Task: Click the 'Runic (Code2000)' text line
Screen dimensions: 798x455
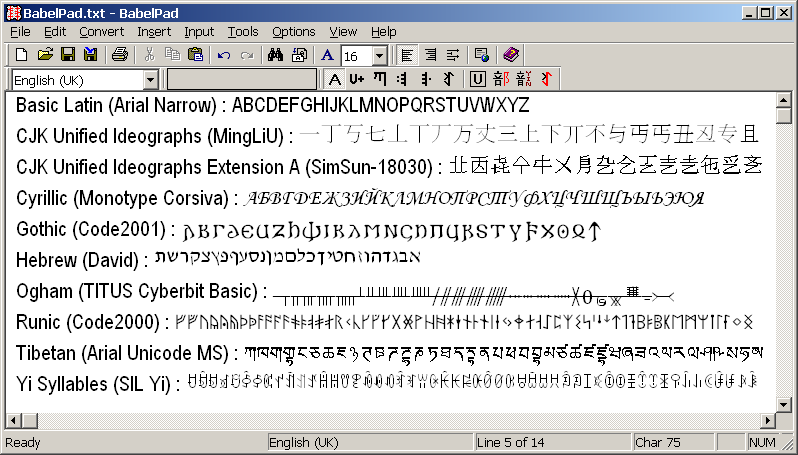Action: 385,322
